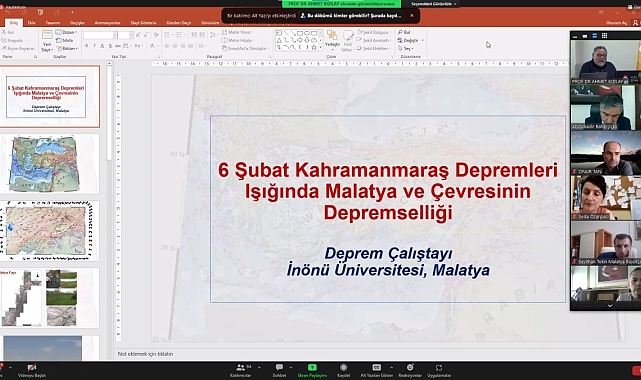Select the star shape in gallery

[314, 47]
